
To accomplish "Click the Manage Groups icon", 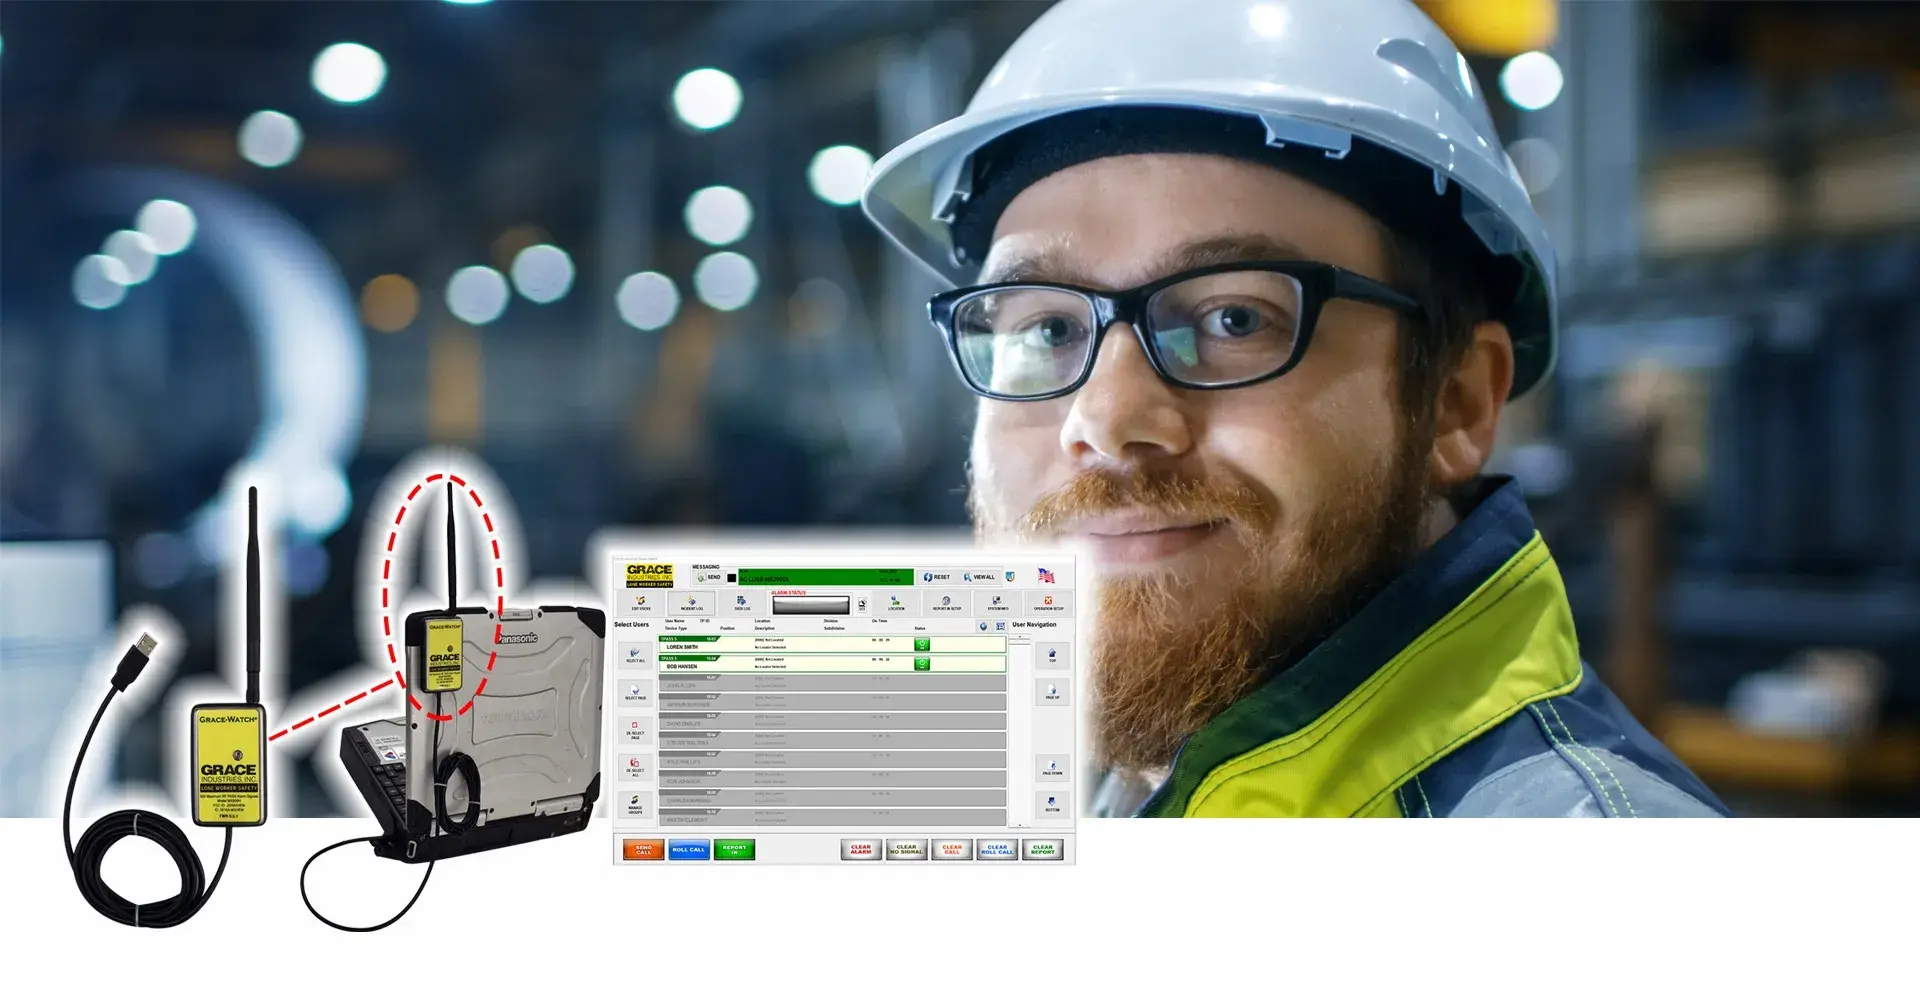I will (x=635, y=804).
